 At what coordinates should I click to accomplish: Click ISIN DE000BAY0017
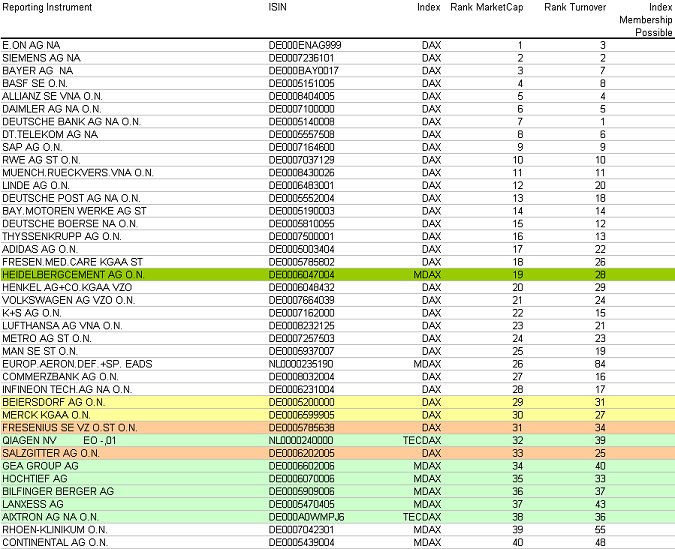tap(303, 71)
